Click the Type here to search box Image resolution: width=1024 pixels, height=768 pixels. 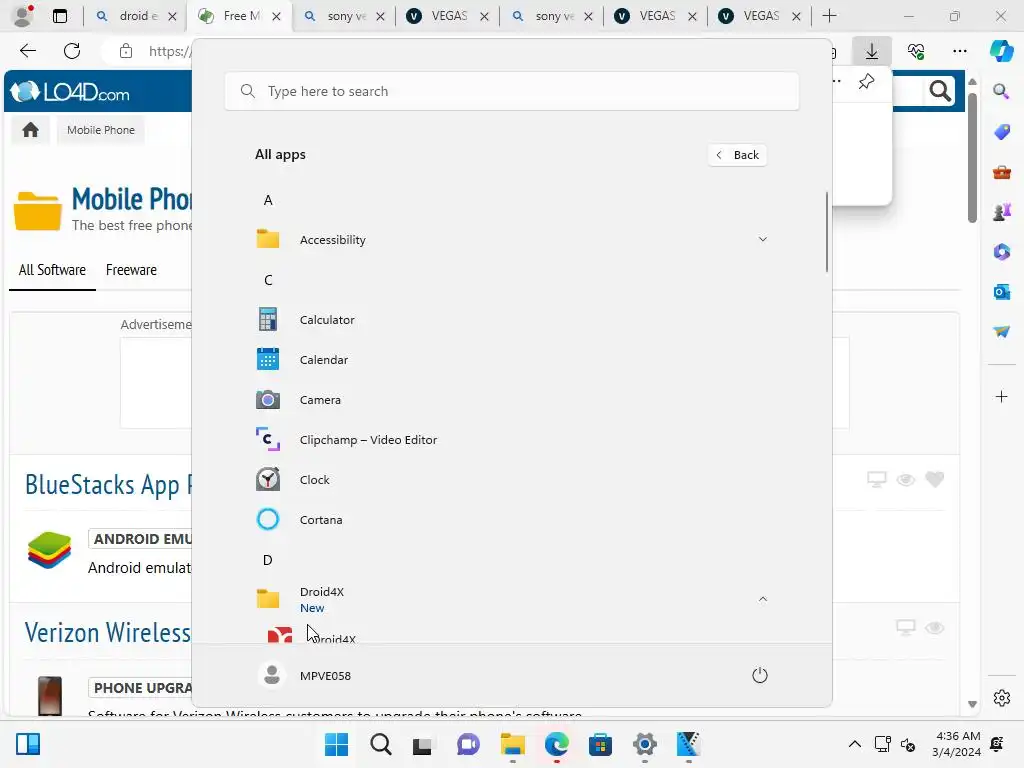511,91
